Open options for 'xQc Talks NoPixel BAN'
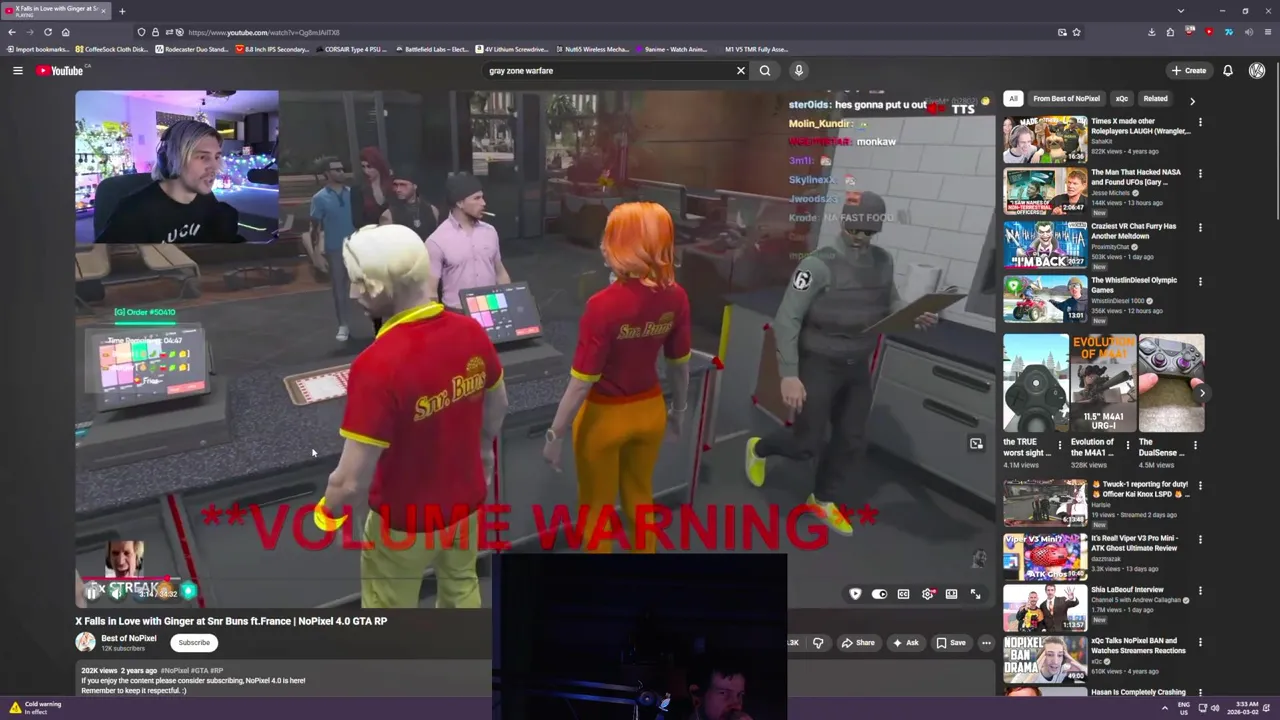The height and width of the screenshot is (720, 1280). coord(1200,642)
